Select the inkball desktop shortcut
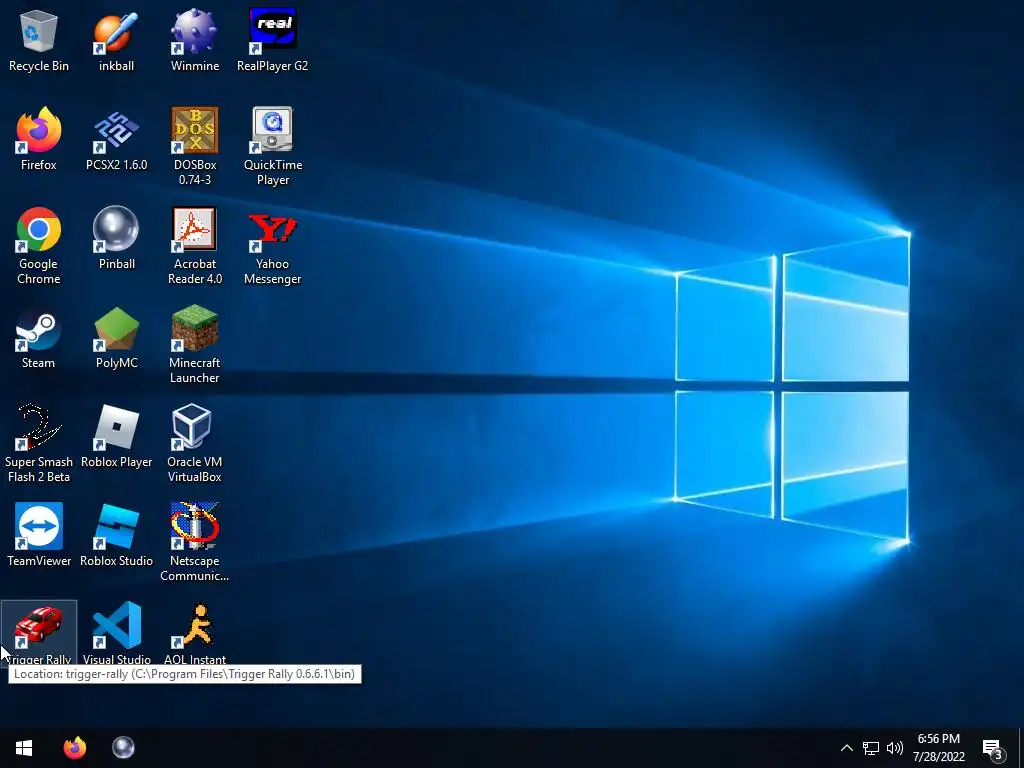 pos(116,40)
